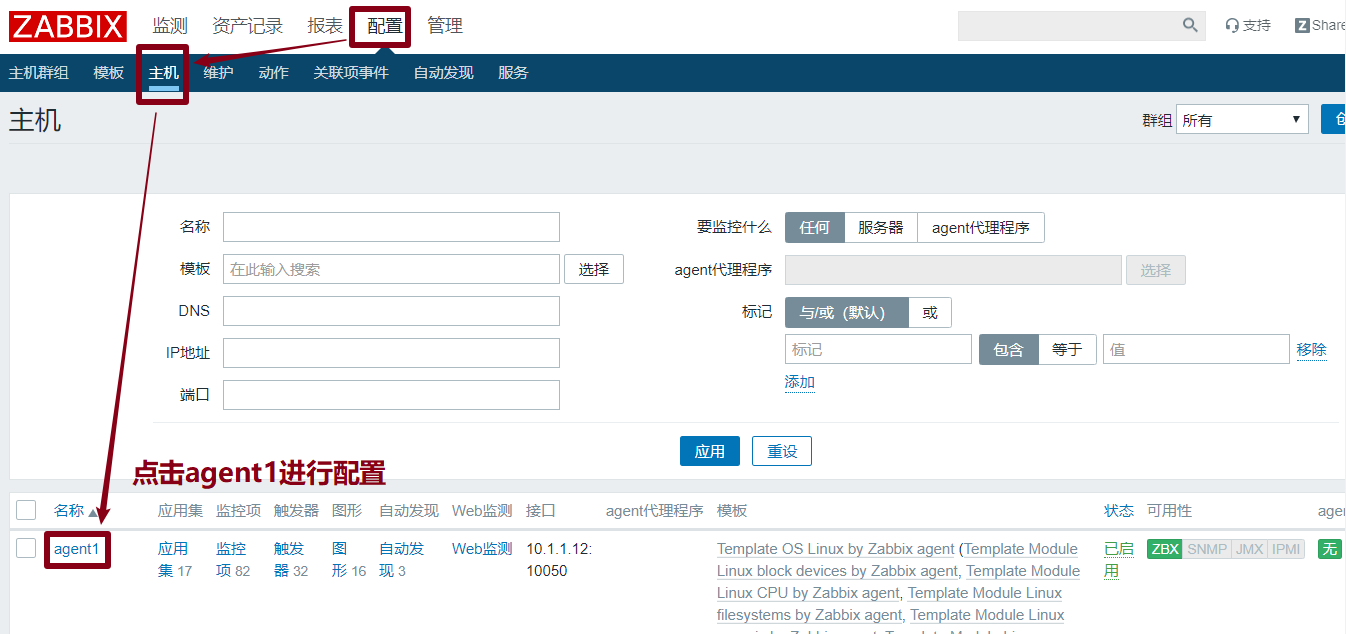Select 与/或（默认）tag mode
1346x634 pixels.
pos(846,313)
